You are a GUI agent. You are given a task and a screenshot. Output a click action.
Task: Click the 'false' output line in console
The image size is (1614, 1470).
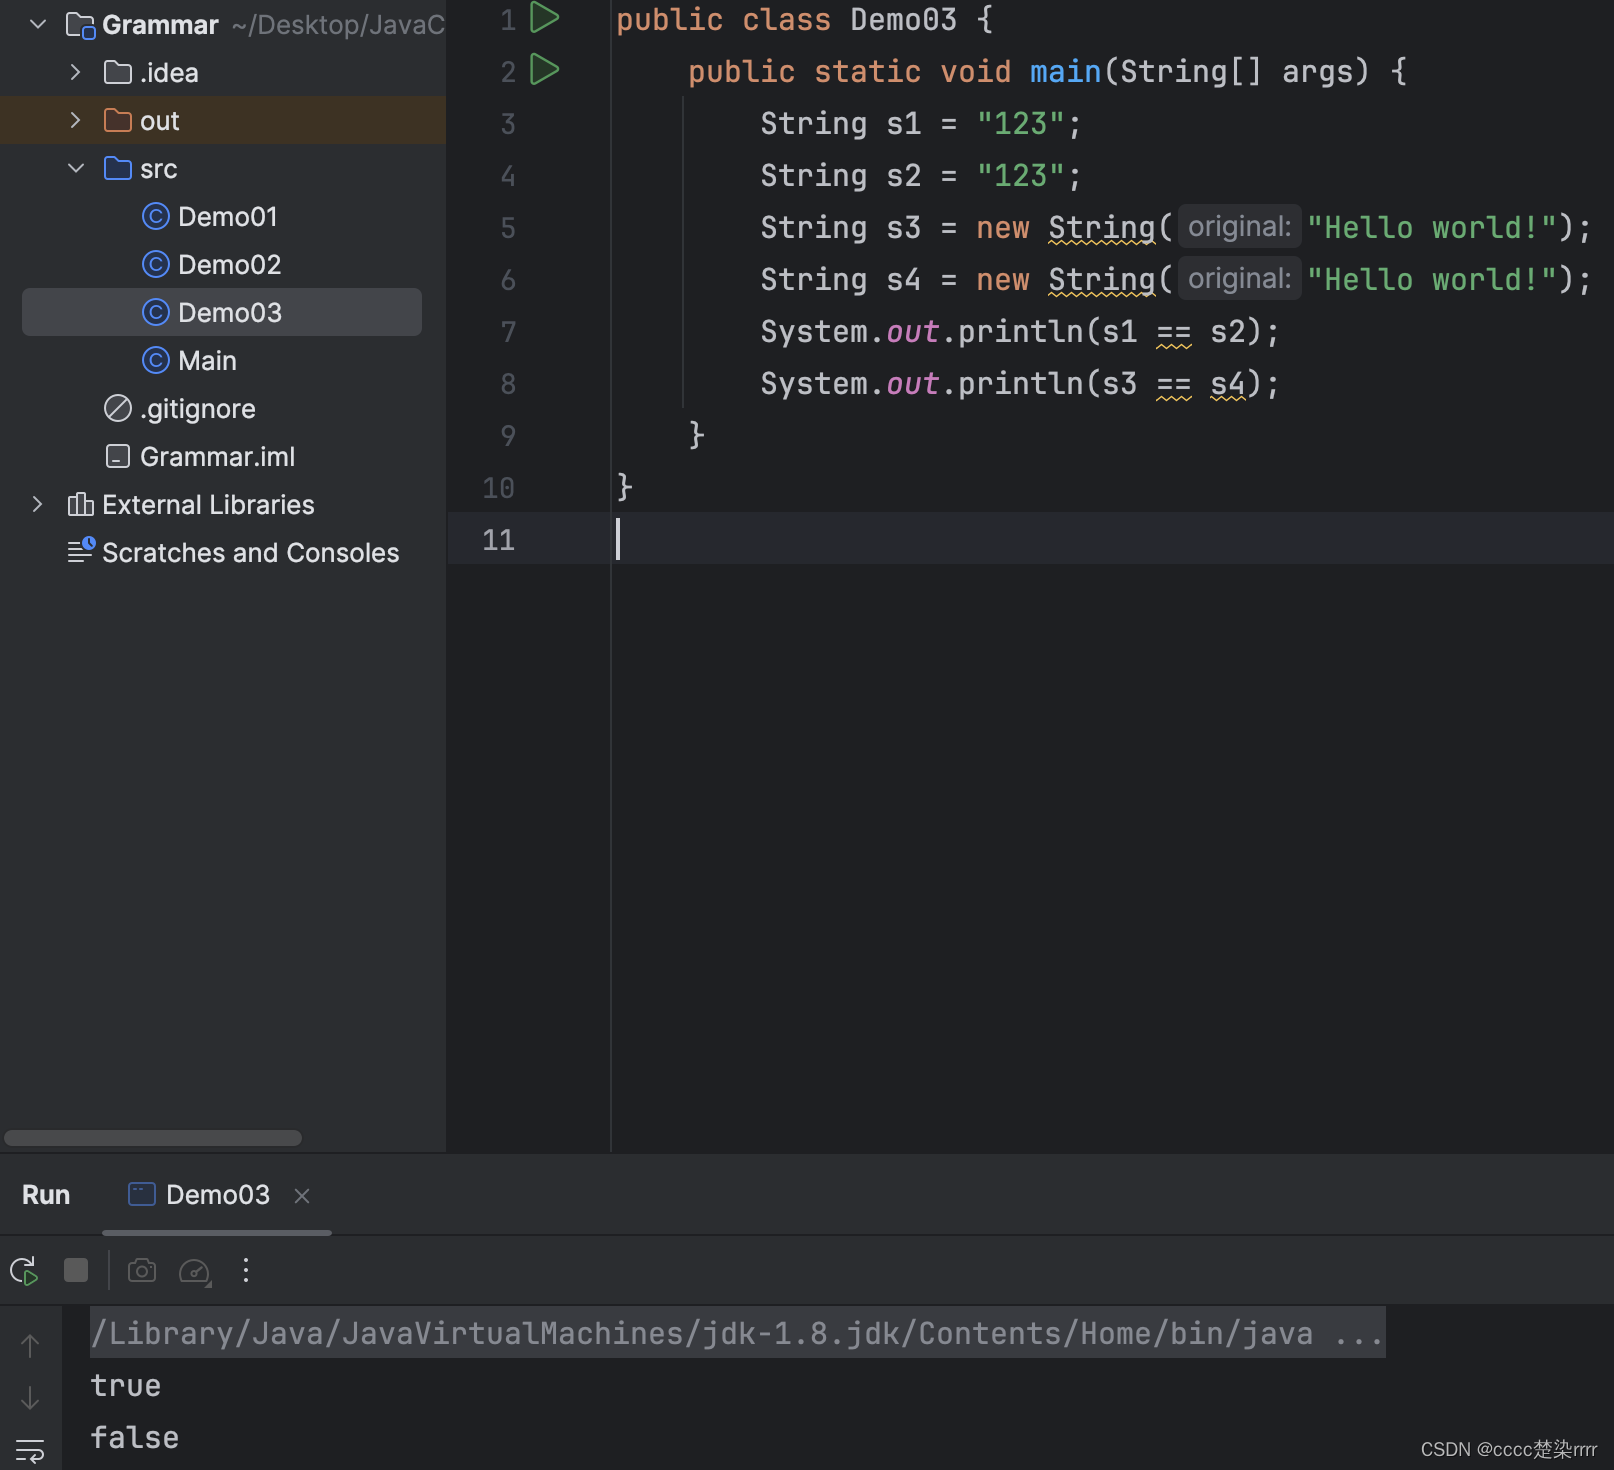tap(135, 1437)
